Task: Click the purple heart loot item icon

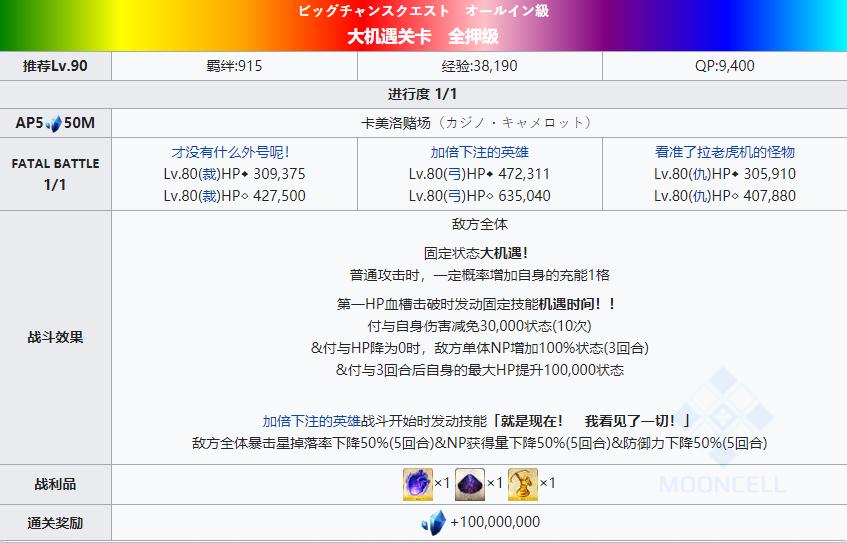Action: pyautogui.click(x=414, y=484)
